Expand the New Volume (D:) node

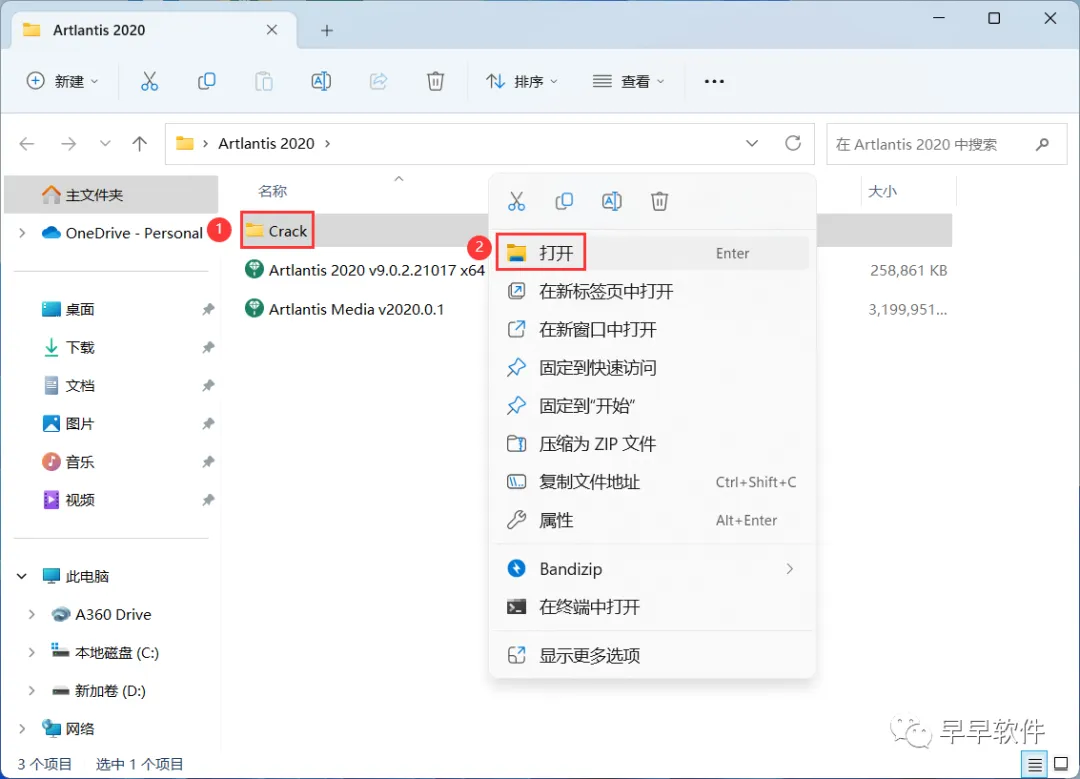coord(32,690)
